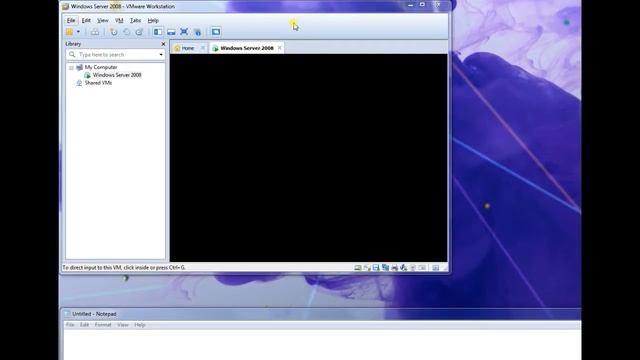This screenshot has width=640, height=360.
Task: Click the sound card device status icon
Action: (404, 268)
